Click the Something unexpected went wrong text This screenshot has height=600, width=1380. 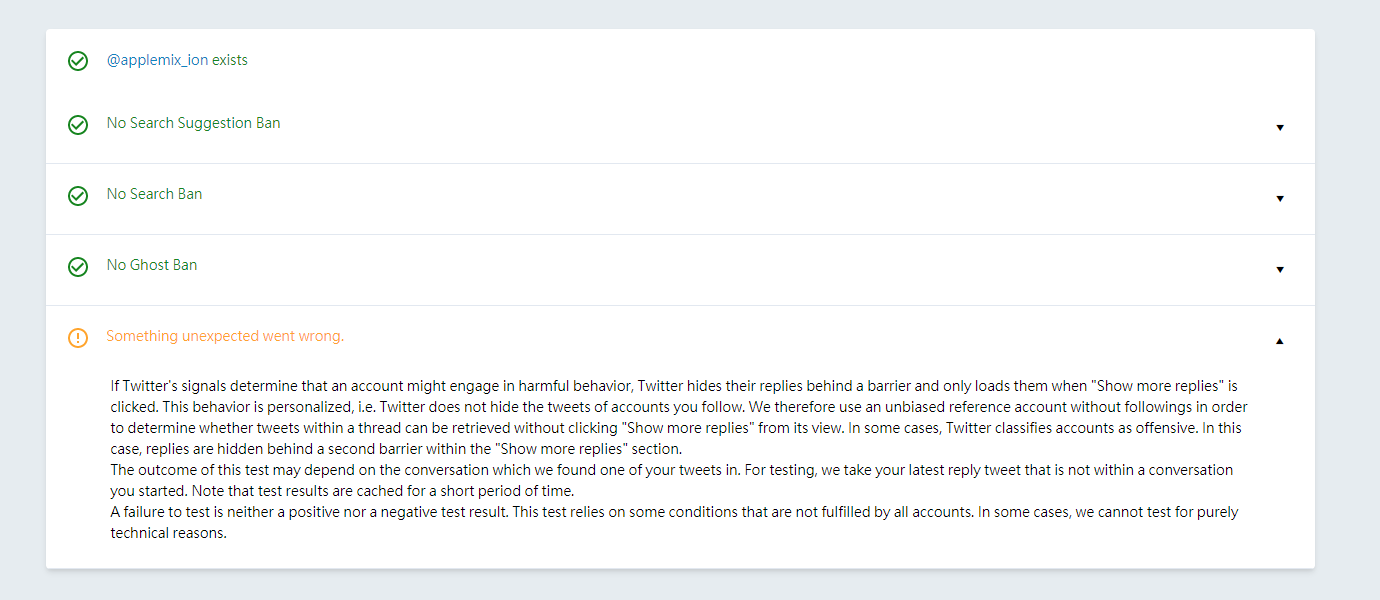(225, 336)
